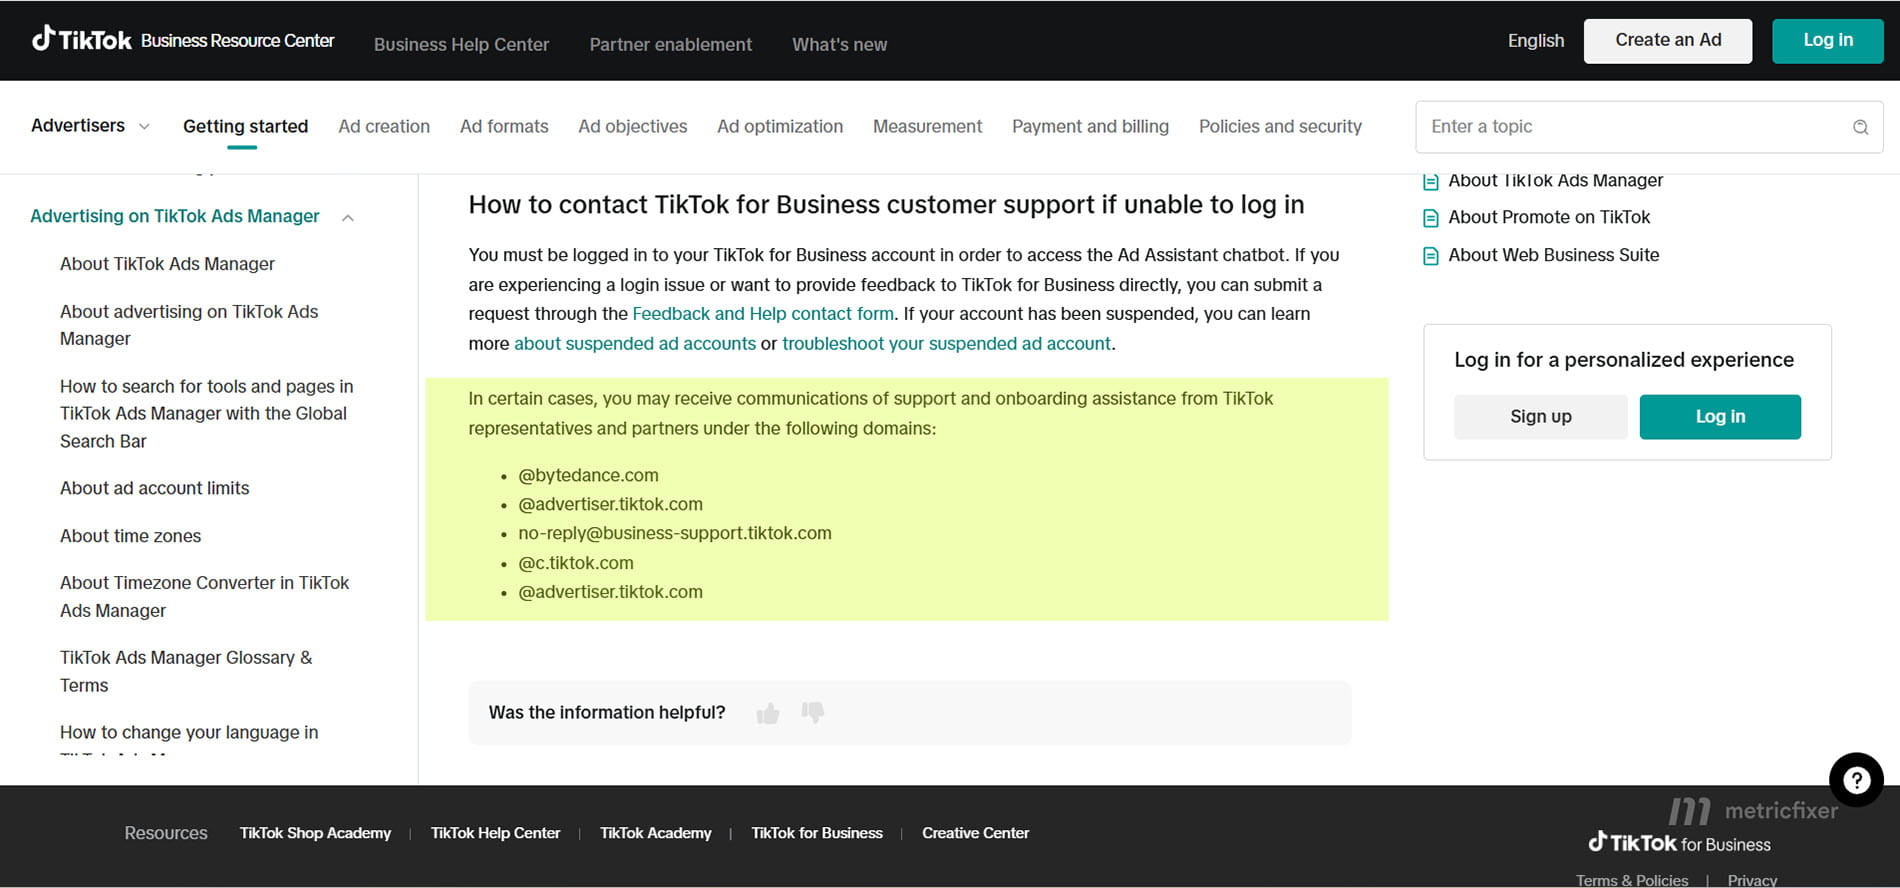Click document icon beside About Web Business Suite
The width and height of the screenshot is (1900, 888).
1431,256
